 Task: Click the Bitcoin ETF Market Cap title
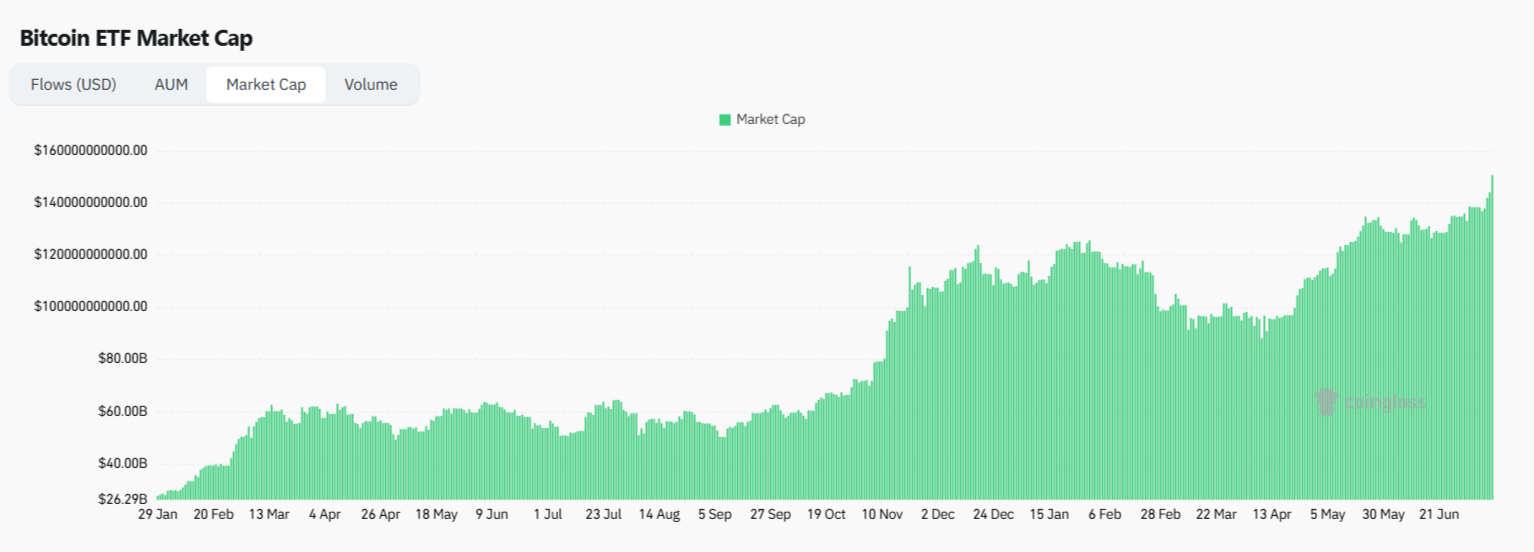click(136, 39)
